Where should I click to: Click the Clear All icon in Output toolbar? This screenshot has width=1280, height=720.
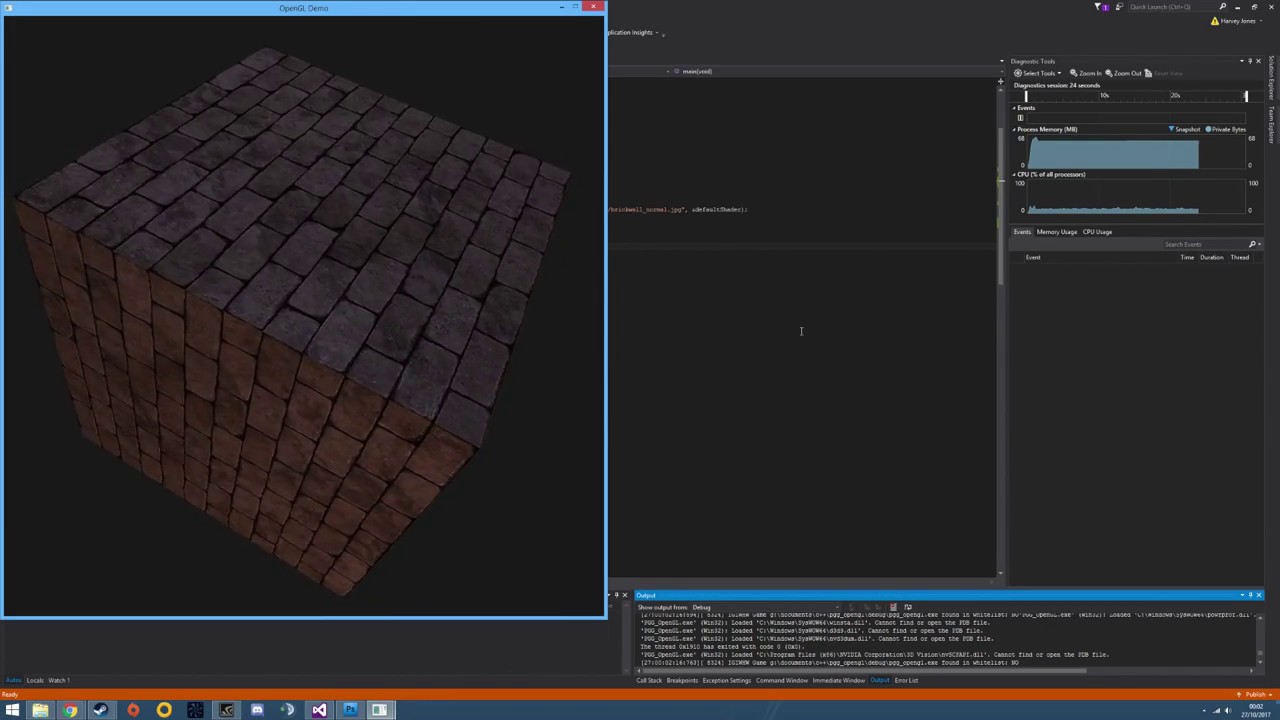893,607
